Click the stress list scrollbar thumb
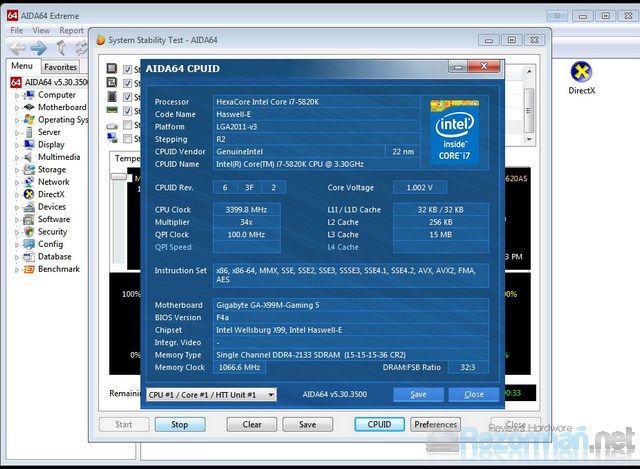This screenshot has height=469, width=640. 529,110
